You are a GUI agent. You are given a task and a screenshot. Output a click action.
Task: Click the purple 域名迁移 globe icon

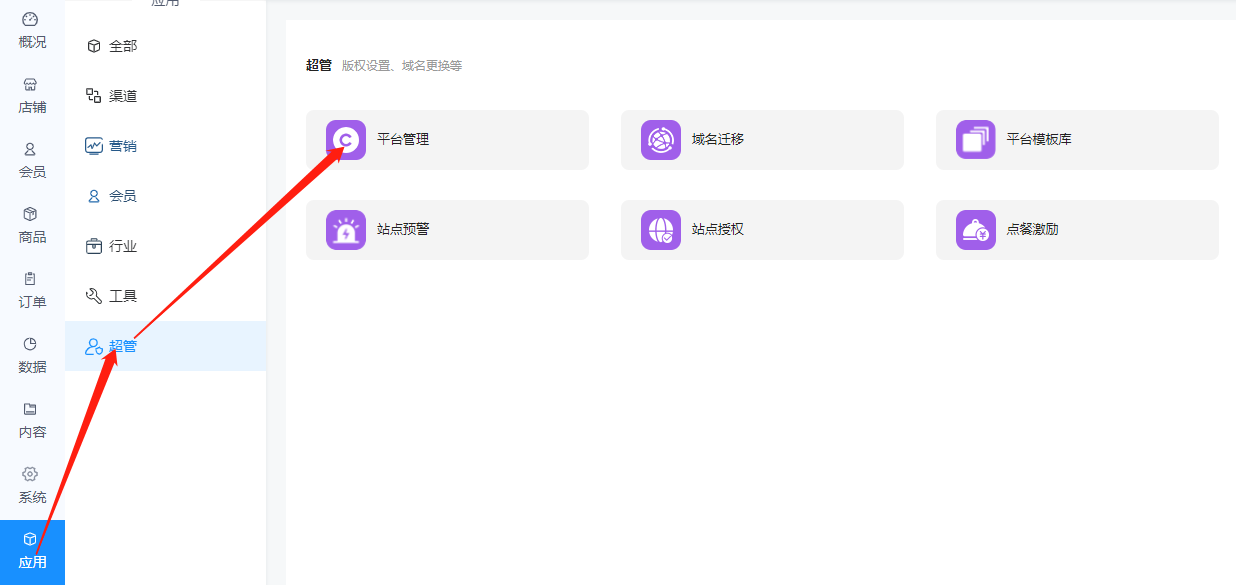[661, 140]
